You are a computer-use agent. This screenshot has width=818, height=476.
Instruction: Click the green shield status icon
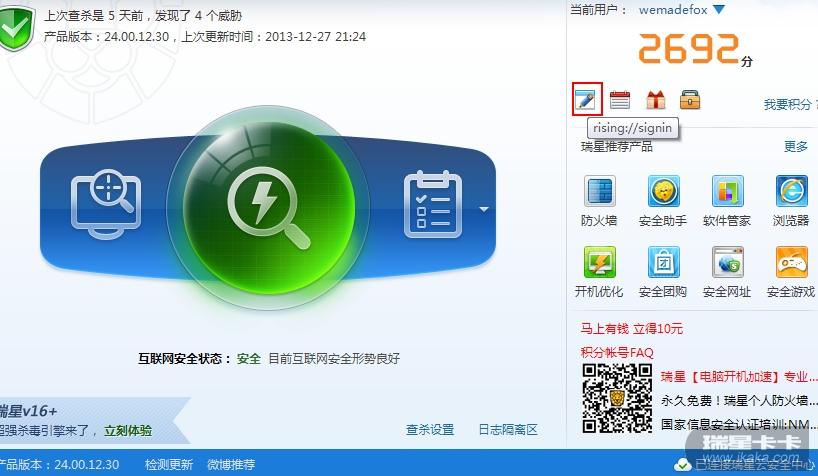pos(16,27)
